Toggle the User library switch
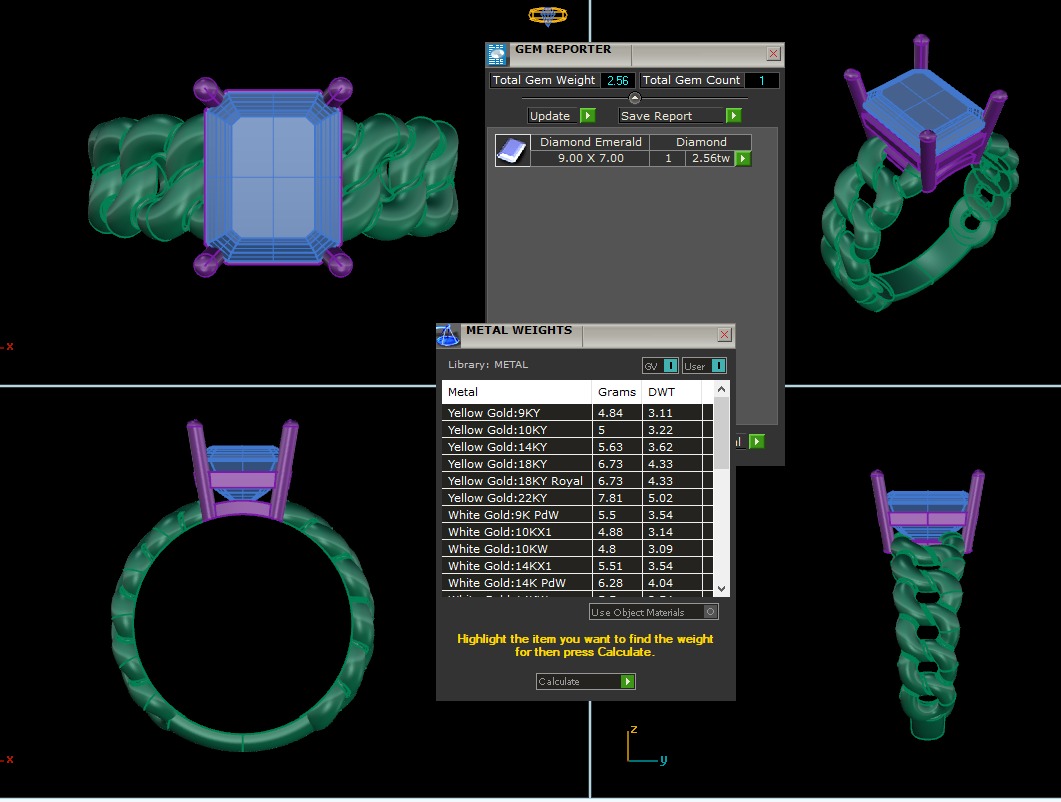1061x802 pixels. tap(718, 366)
